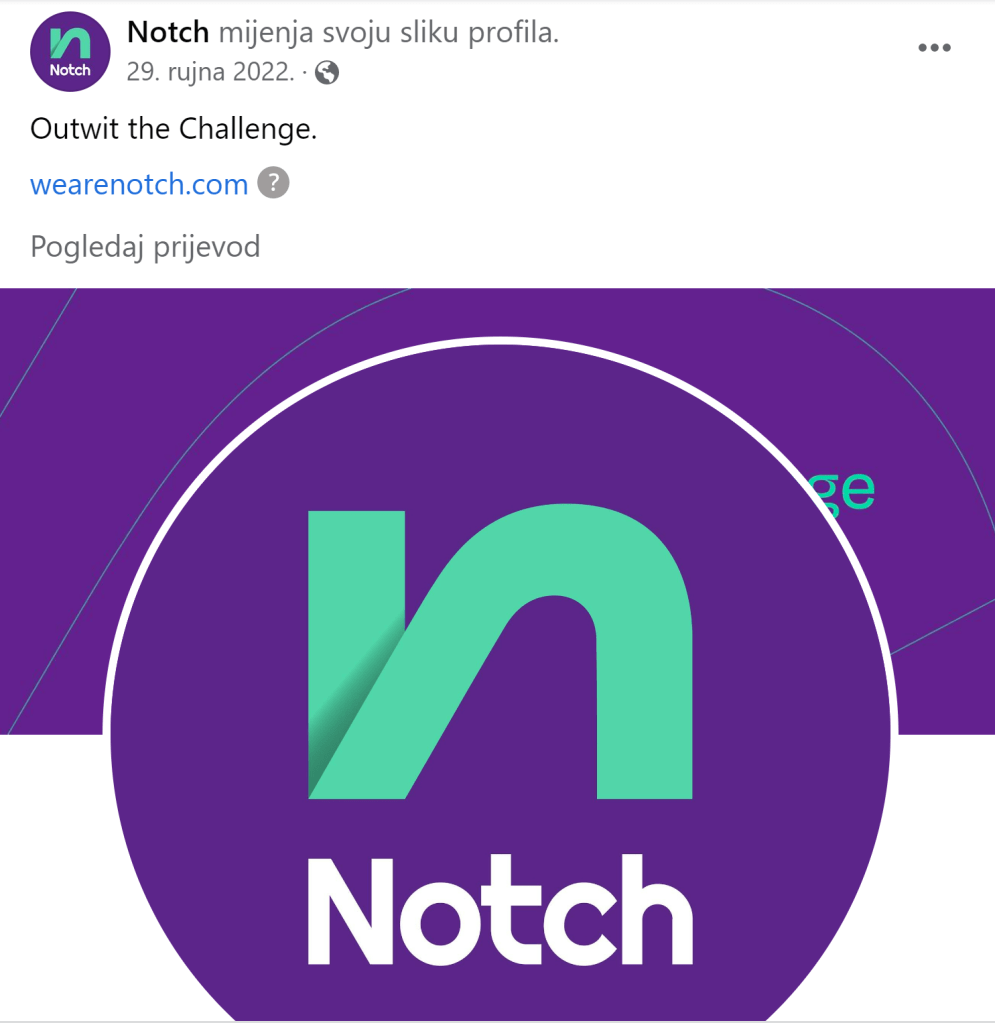Visit the wearenotch.com link
Screen dimensions: 995x1023
pyautogui.click(x=139, y=184)
